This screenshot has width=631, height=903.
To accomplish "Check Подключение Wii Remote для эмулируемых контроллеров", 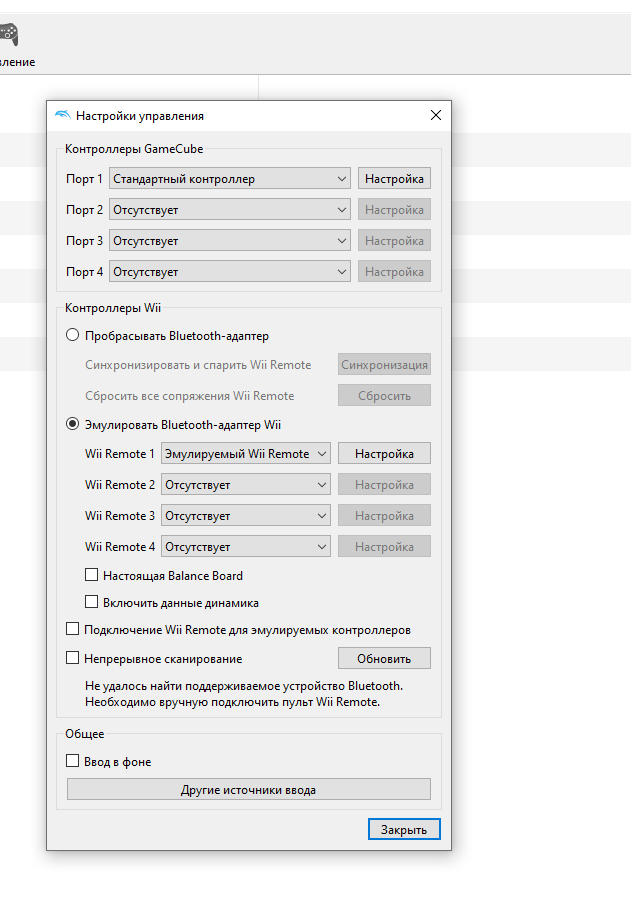I will (x=72, y=629).
